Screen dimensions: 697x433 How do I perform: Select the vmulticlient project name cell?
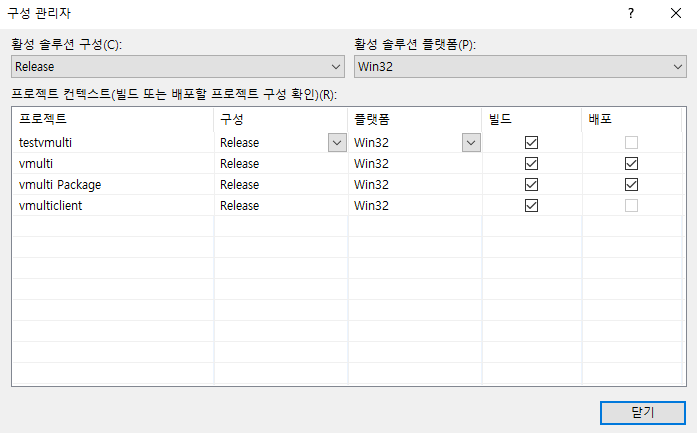click(50, 205)
